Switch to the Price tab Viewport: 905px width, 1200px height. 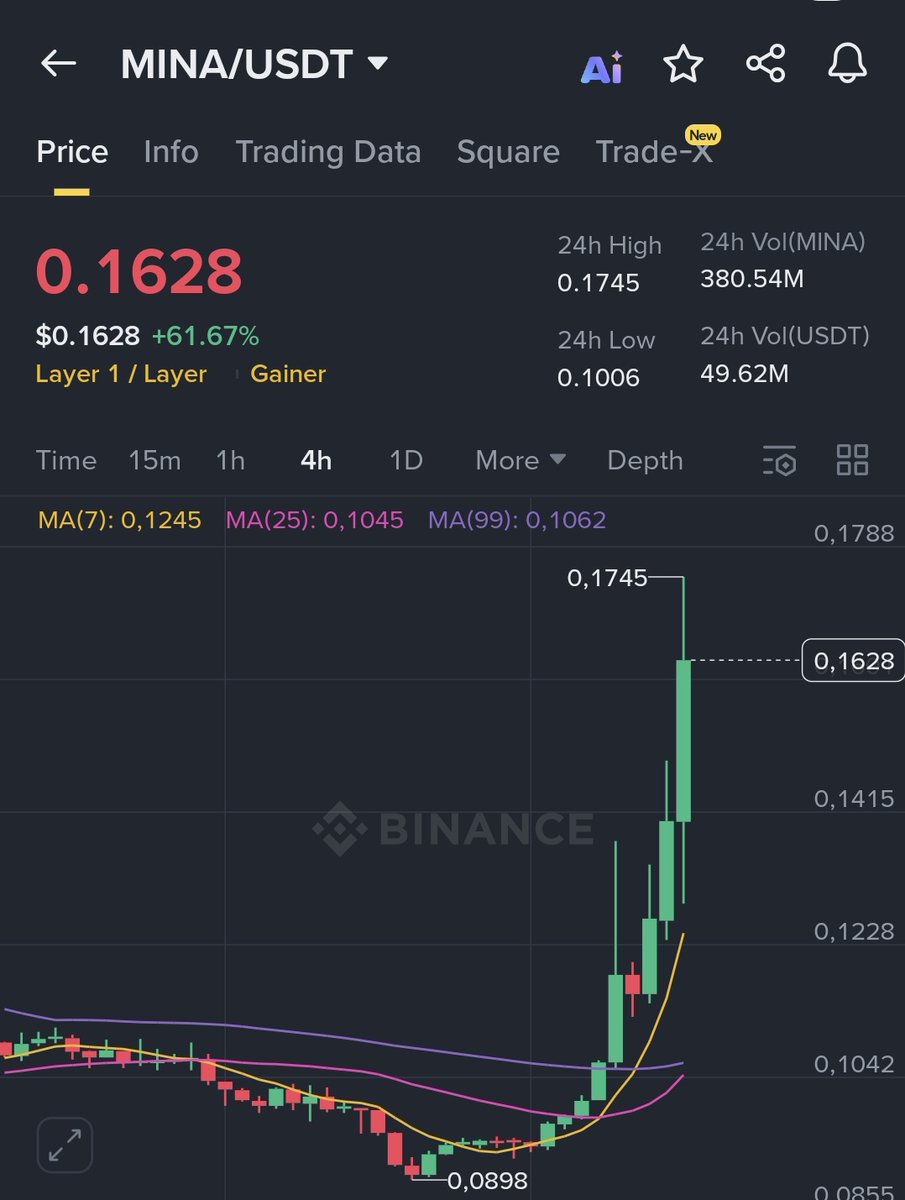(72, 152)
